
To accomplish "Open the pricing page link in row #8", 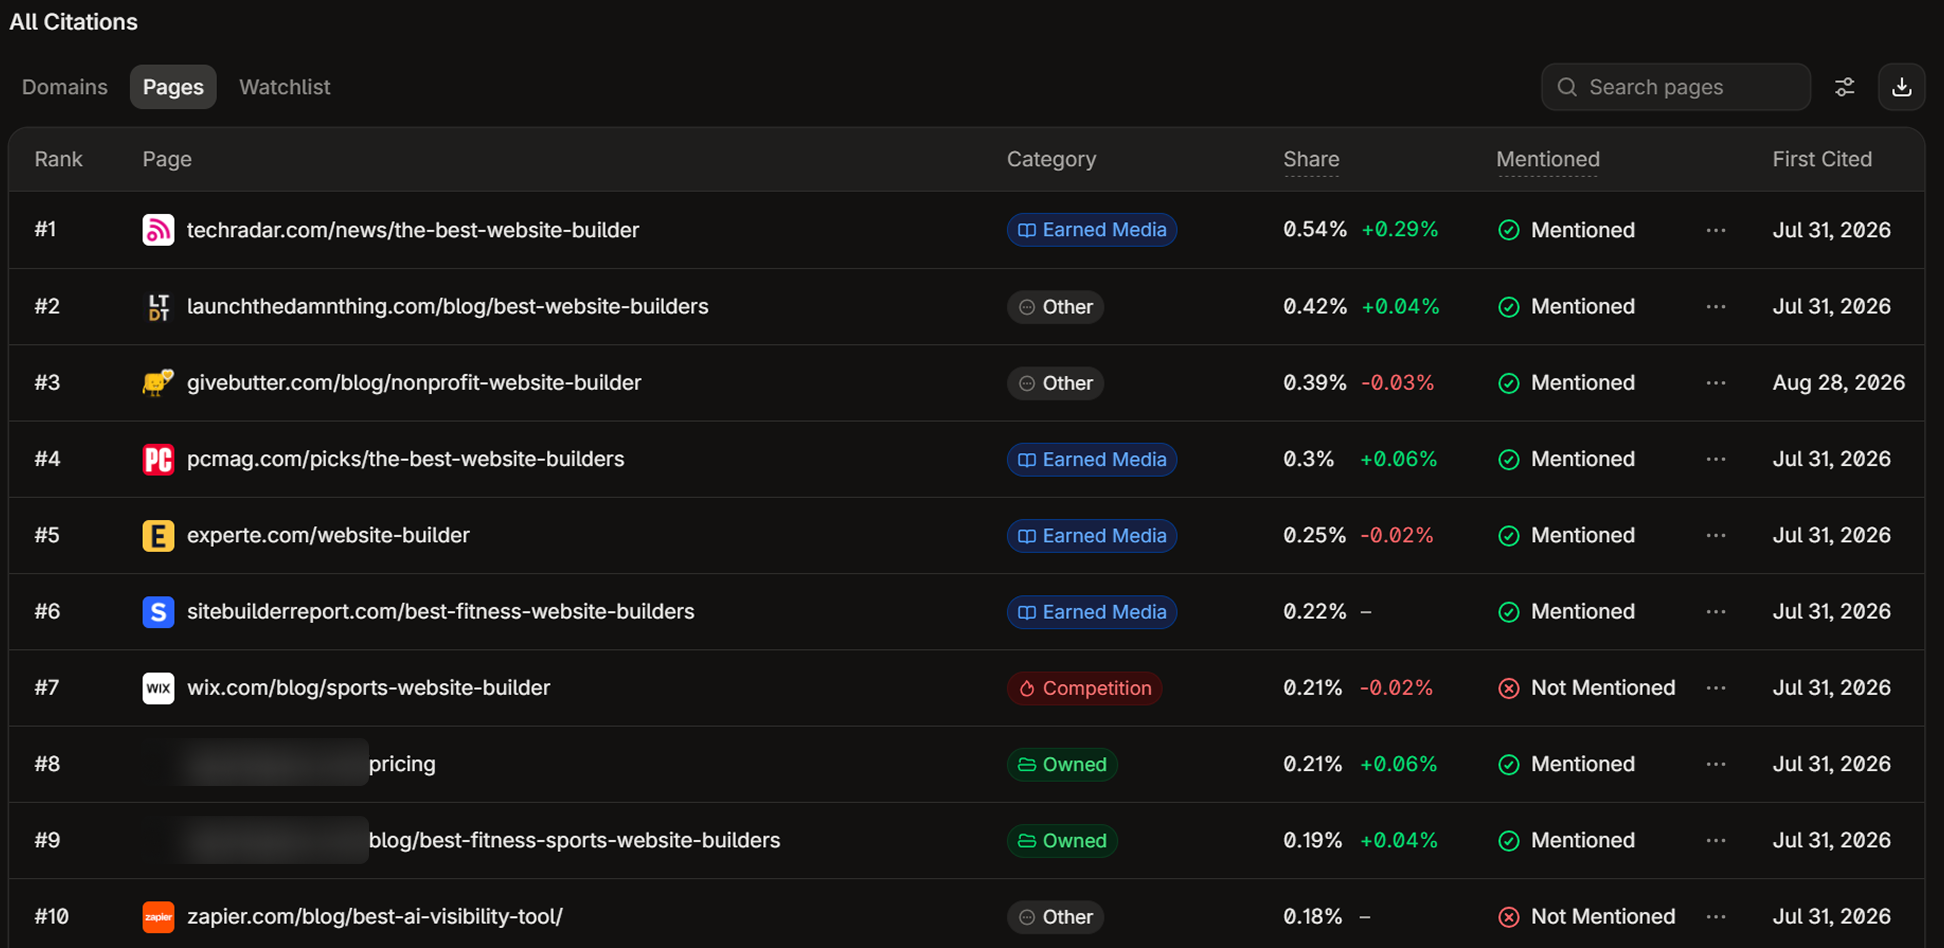I will [x=402, y=764].
